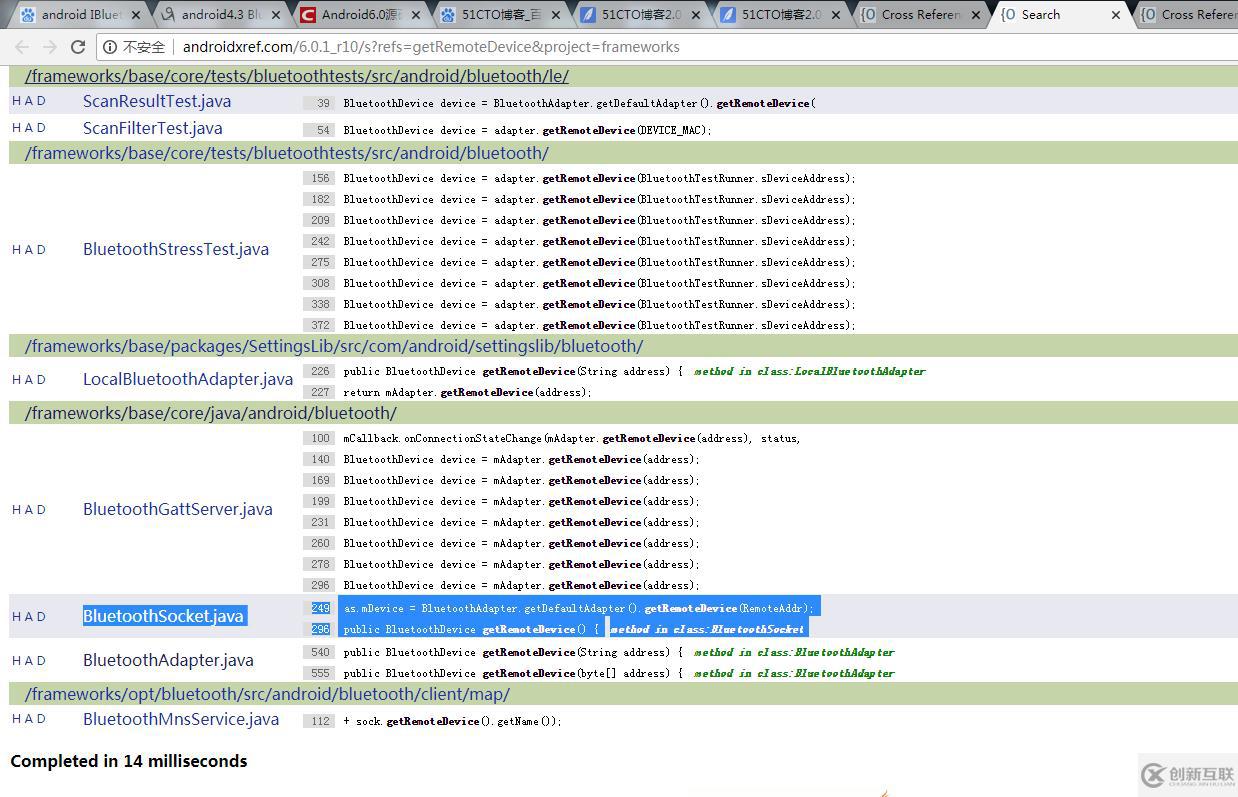Jump to line 39 in ScanResultTest.java
The image size is (1238, 797).
pyautogui.click(x=319, y=103)
